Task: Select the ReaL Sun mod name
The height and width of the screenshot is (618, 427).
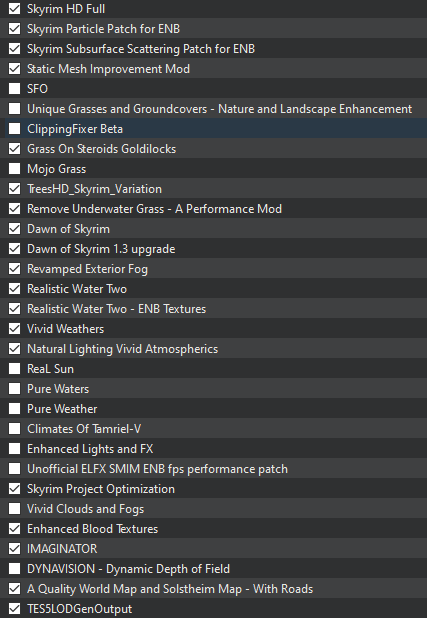Action: coord(50,369)
